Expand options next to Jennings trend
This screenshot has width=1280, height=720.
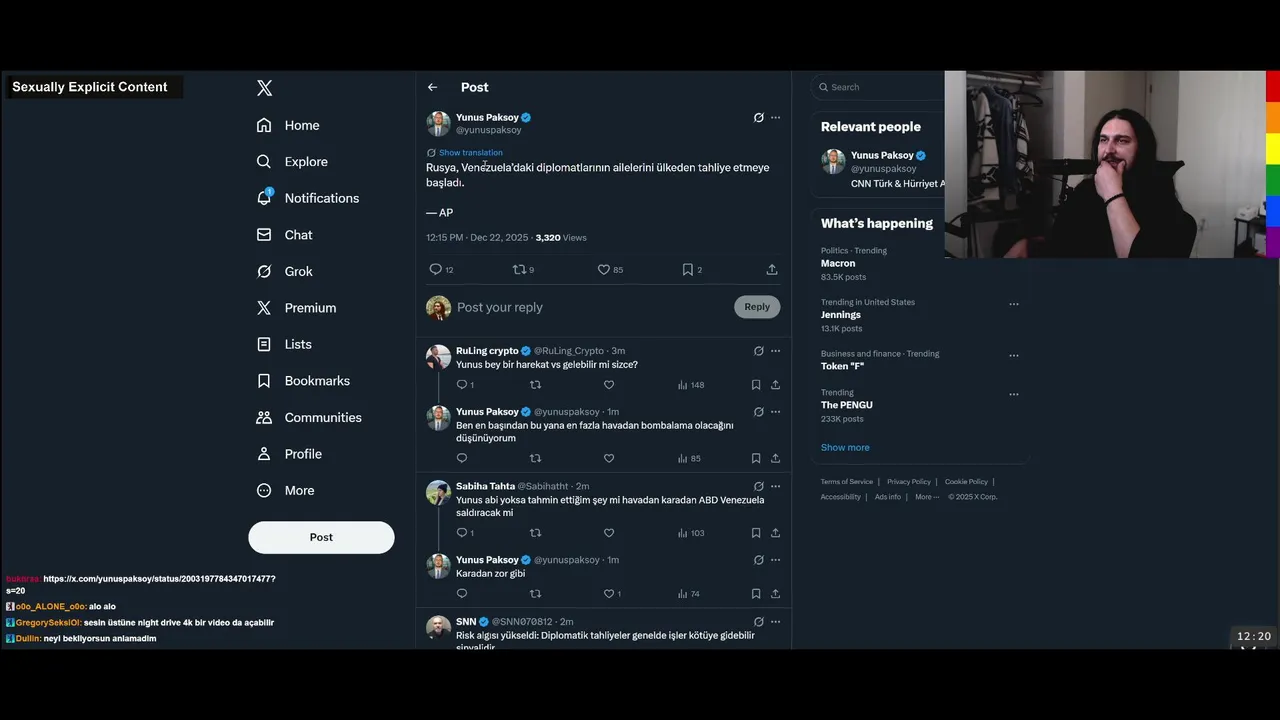click(1014, 304)
